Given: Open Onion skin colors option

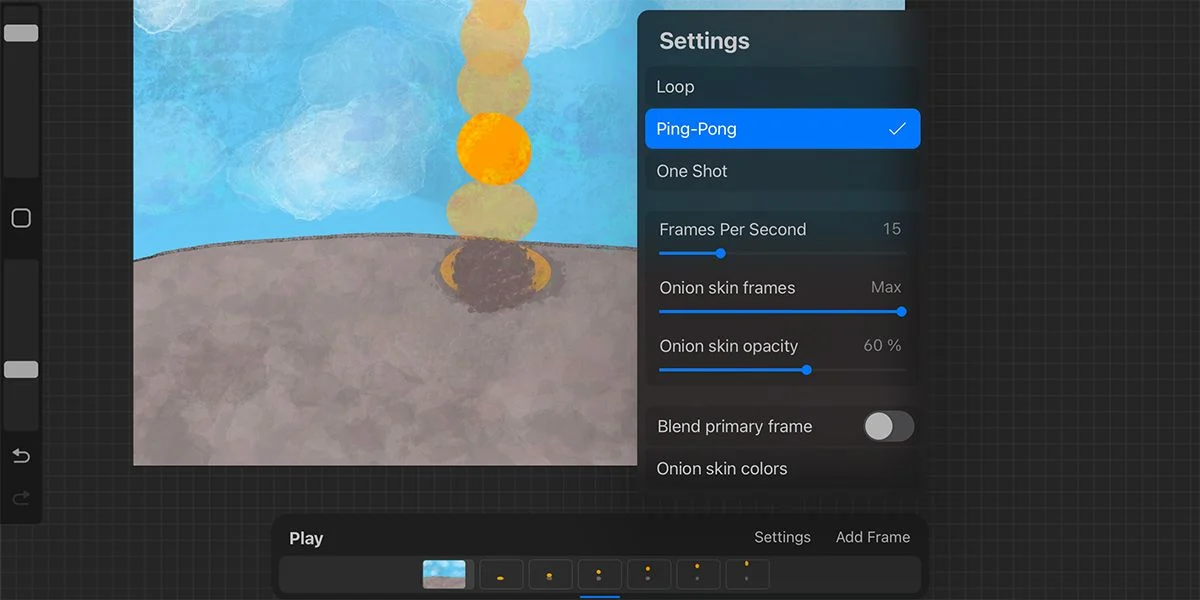Looking at the screenshot, I should 782,468.
